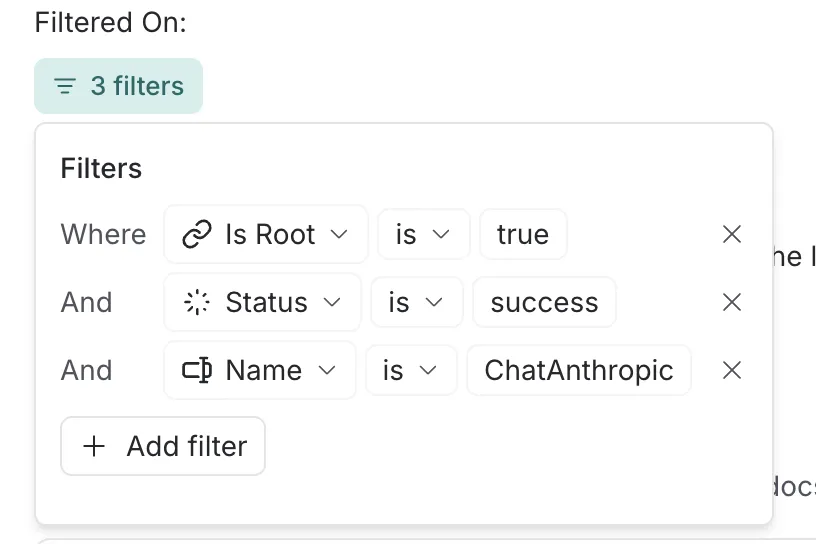Click the plus icon in Add filter
The image size is (816, 544).
pos(94,446)
